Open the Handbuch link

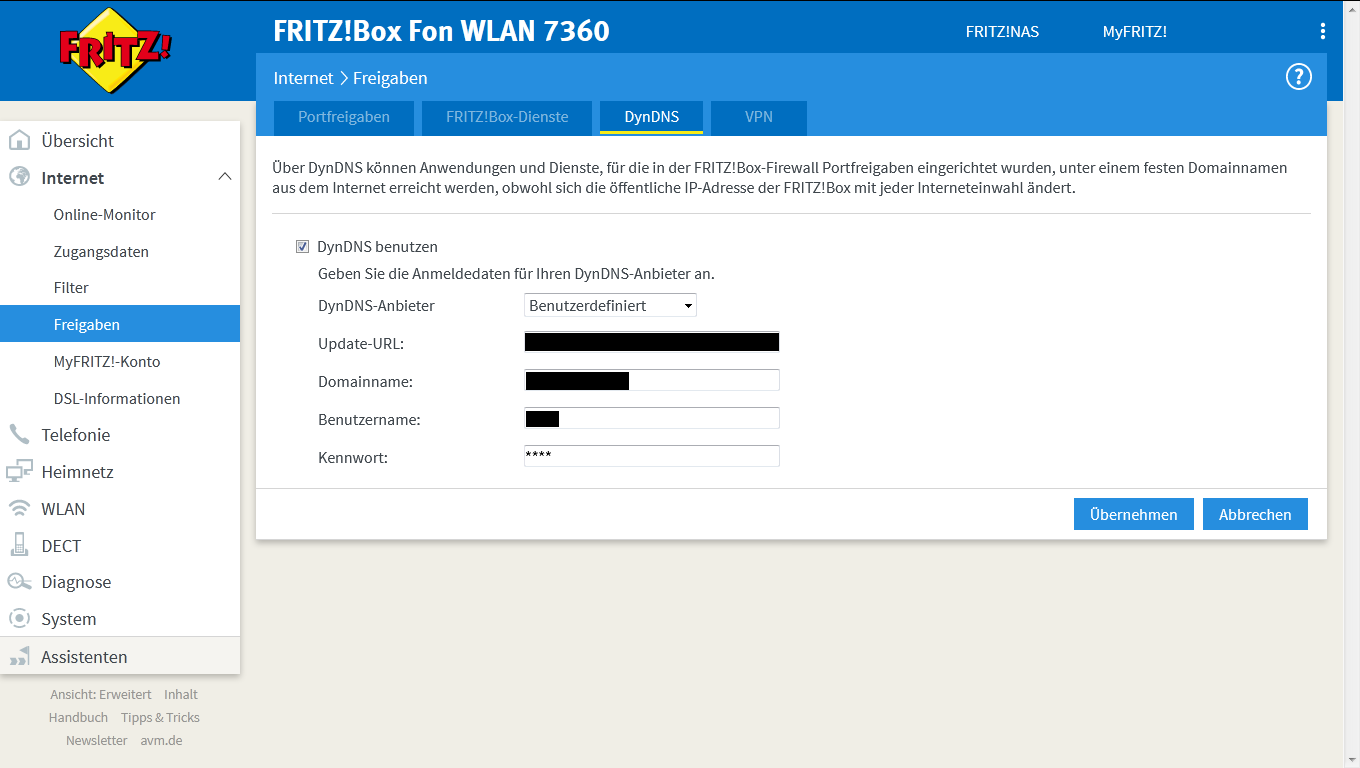pyautogui.click(x=78, y=717)
